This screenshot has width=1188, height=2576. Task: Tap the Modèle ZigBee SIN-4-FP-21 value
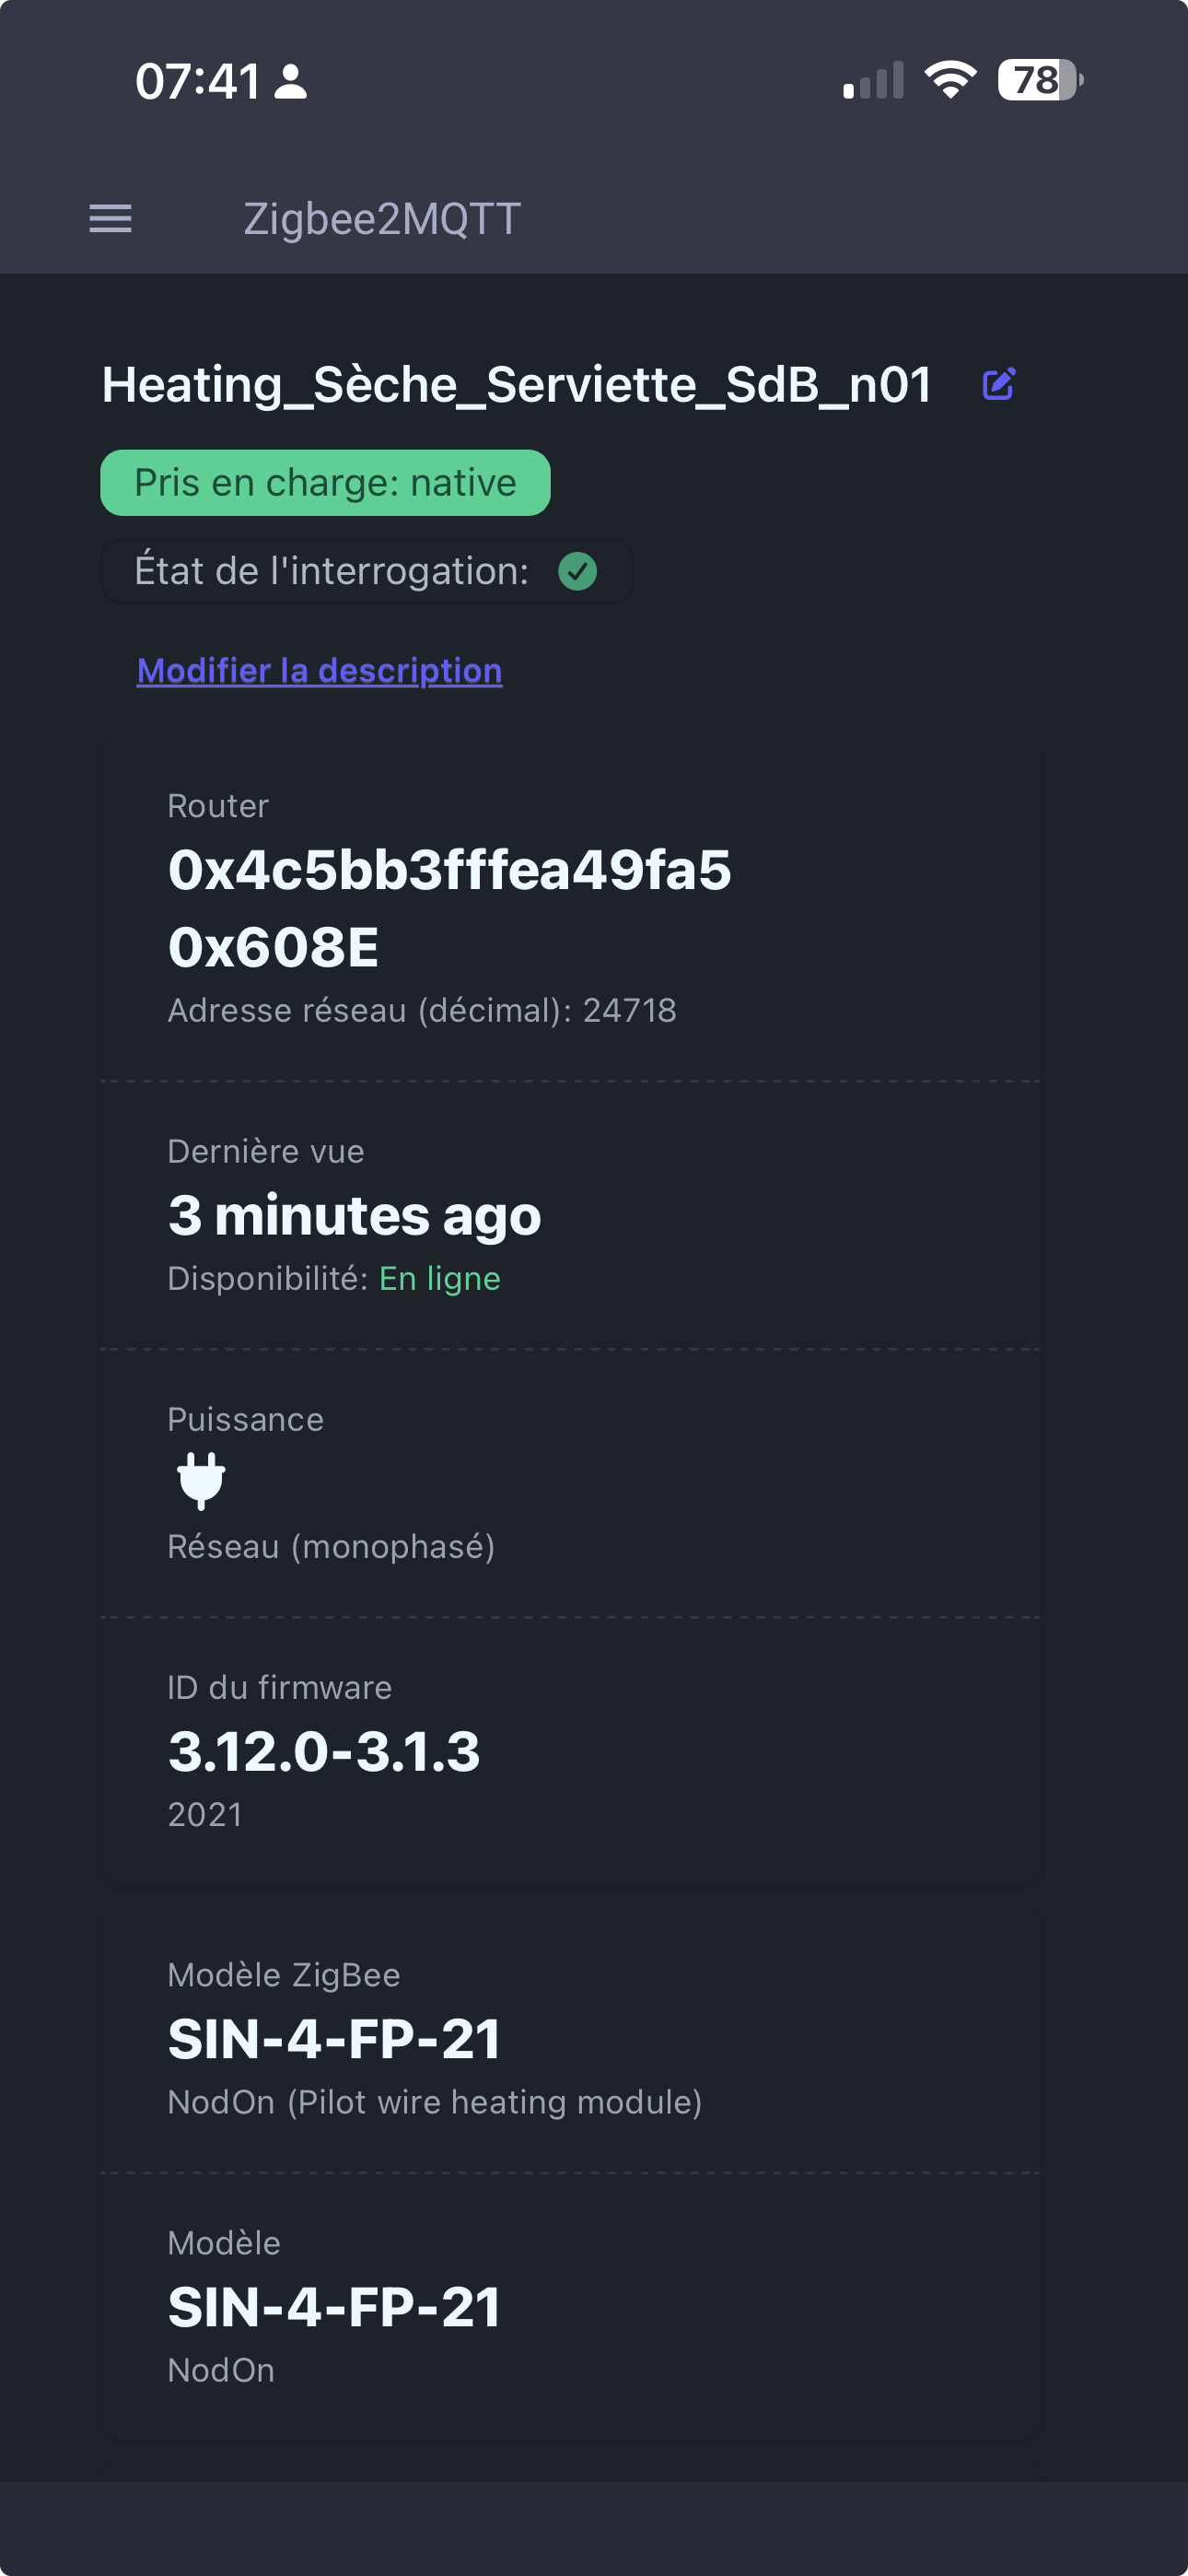click(x=334, y=2039)
